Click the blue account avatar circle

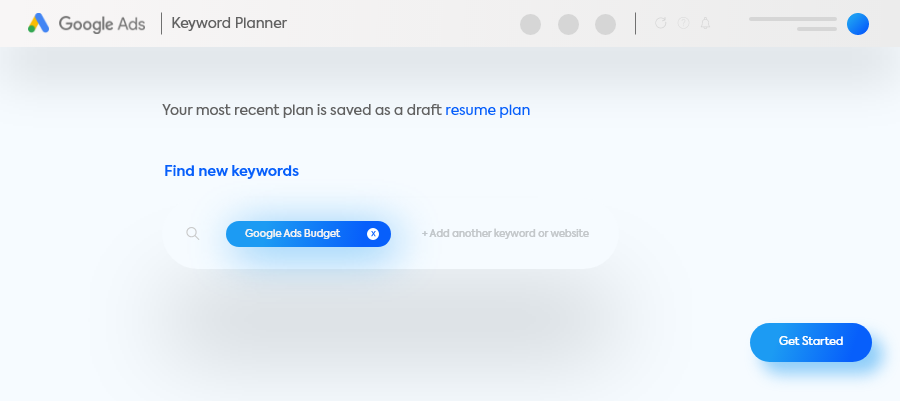(858, 24)
